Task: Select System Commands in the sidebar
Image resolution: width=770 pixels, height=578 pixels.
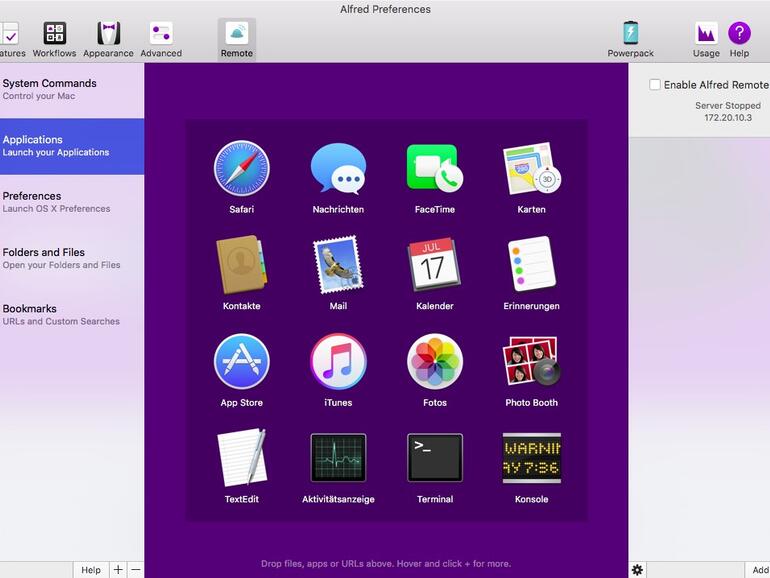Action: [72, 90]
